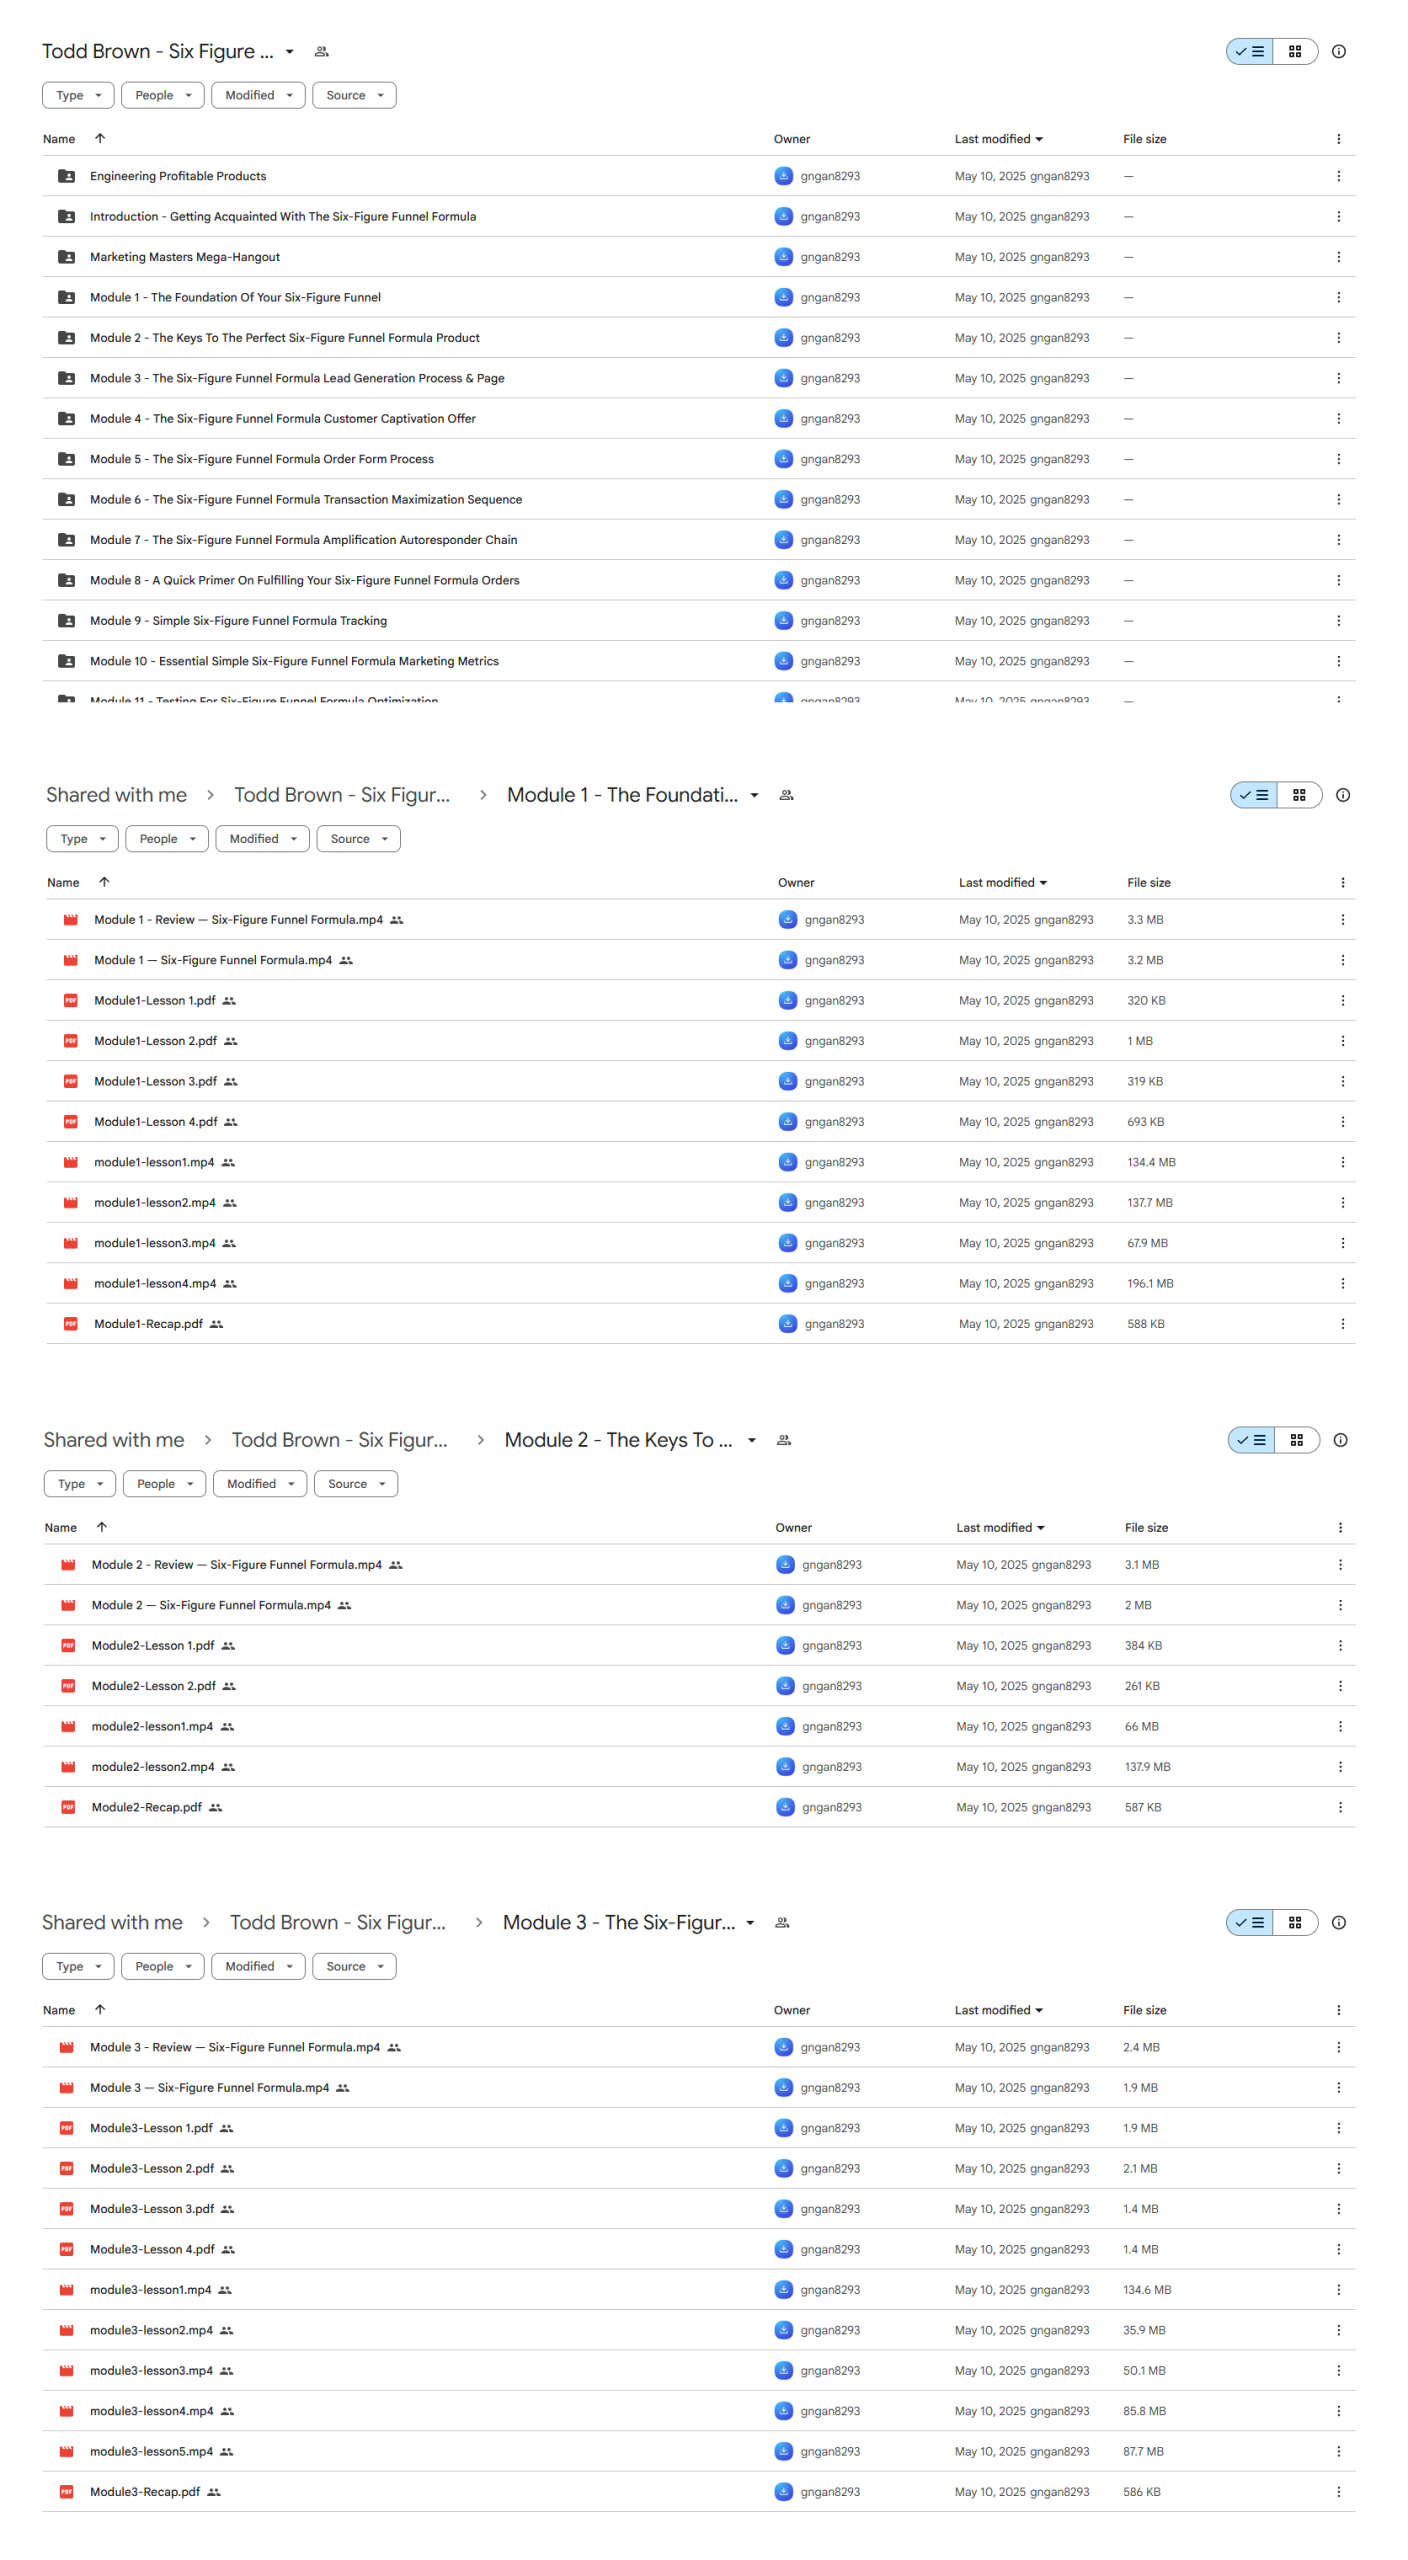Expand Module 1 - The Foundati... title dropdown
1408x2560 pixels.
coord(754,795)
